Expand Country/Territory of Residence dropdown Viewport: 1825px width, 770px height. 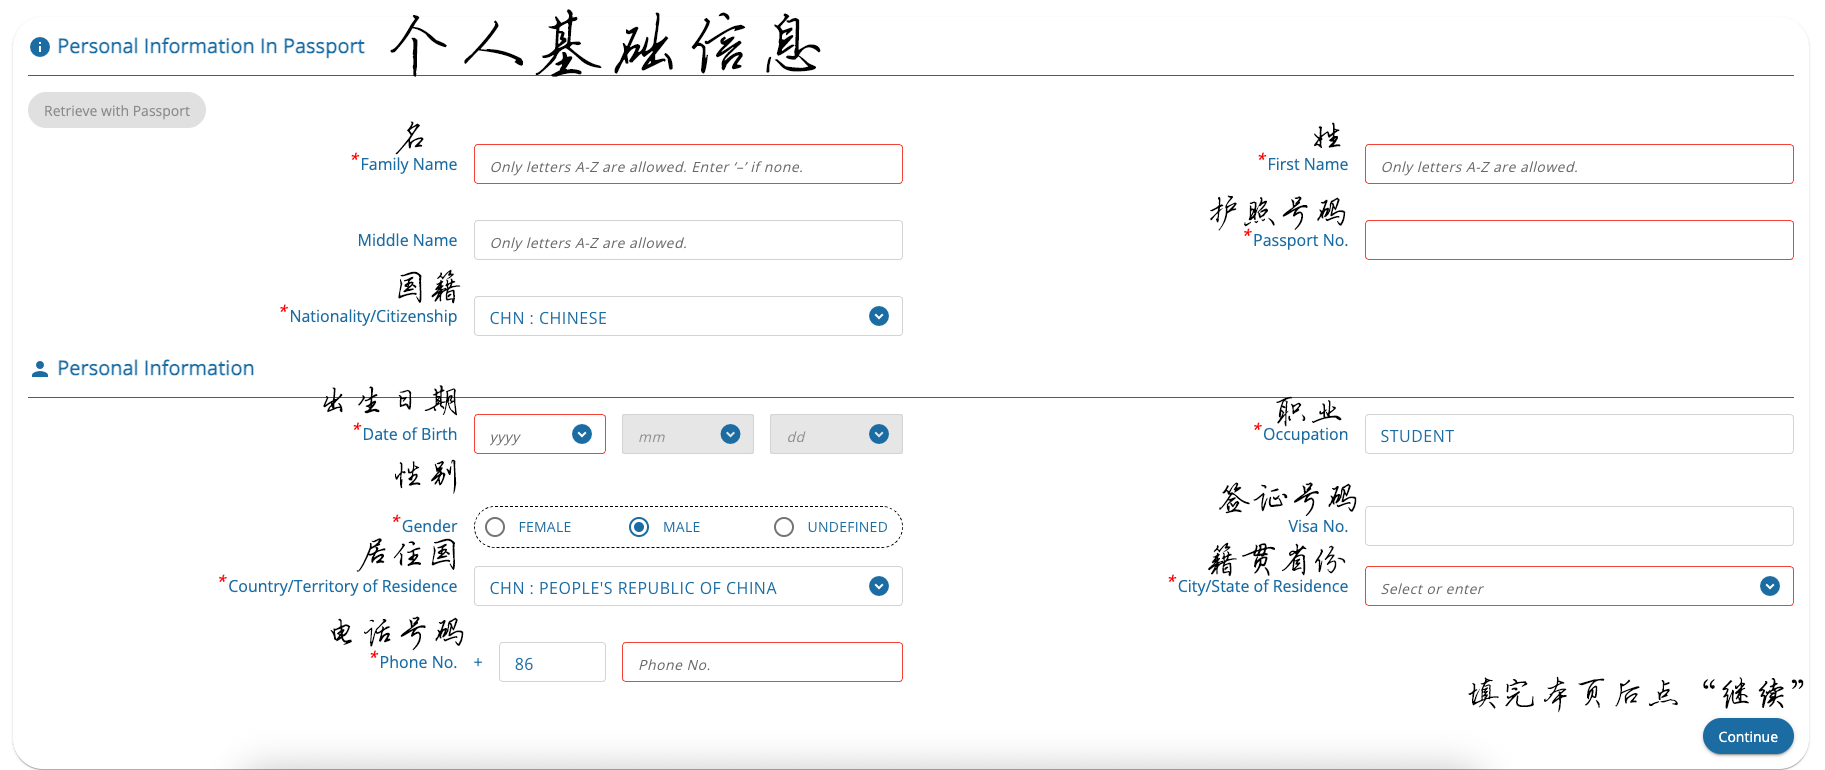tap(688, 587)
